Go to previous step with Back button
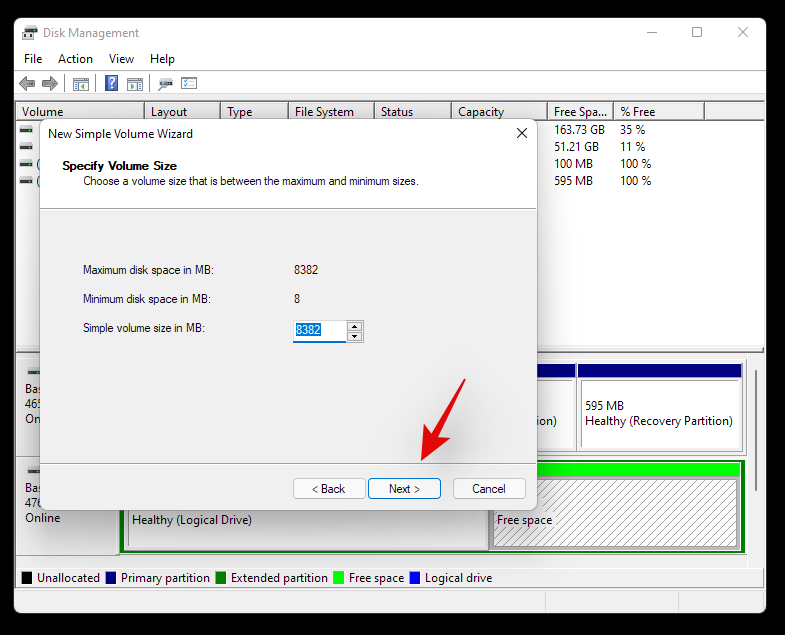The image size is (785, 635). pyautogui.click(x=329, y=489)
